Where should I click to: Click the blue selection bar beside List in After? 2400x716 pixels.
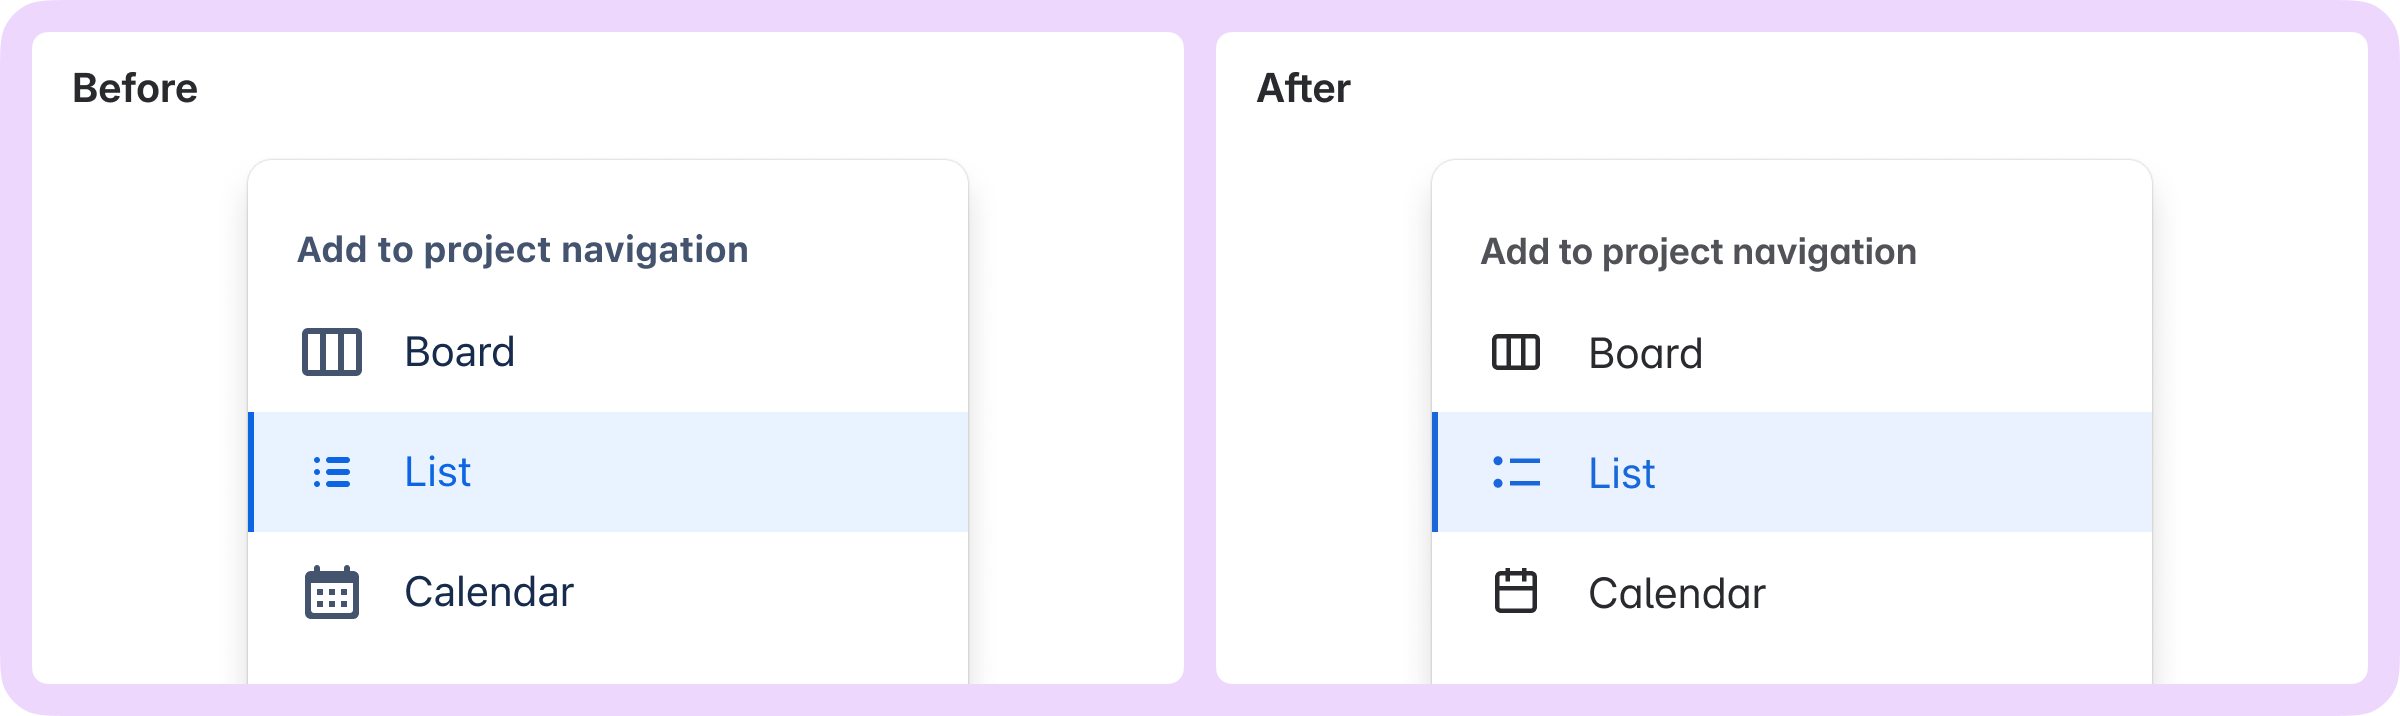(x=1437, y=474)
